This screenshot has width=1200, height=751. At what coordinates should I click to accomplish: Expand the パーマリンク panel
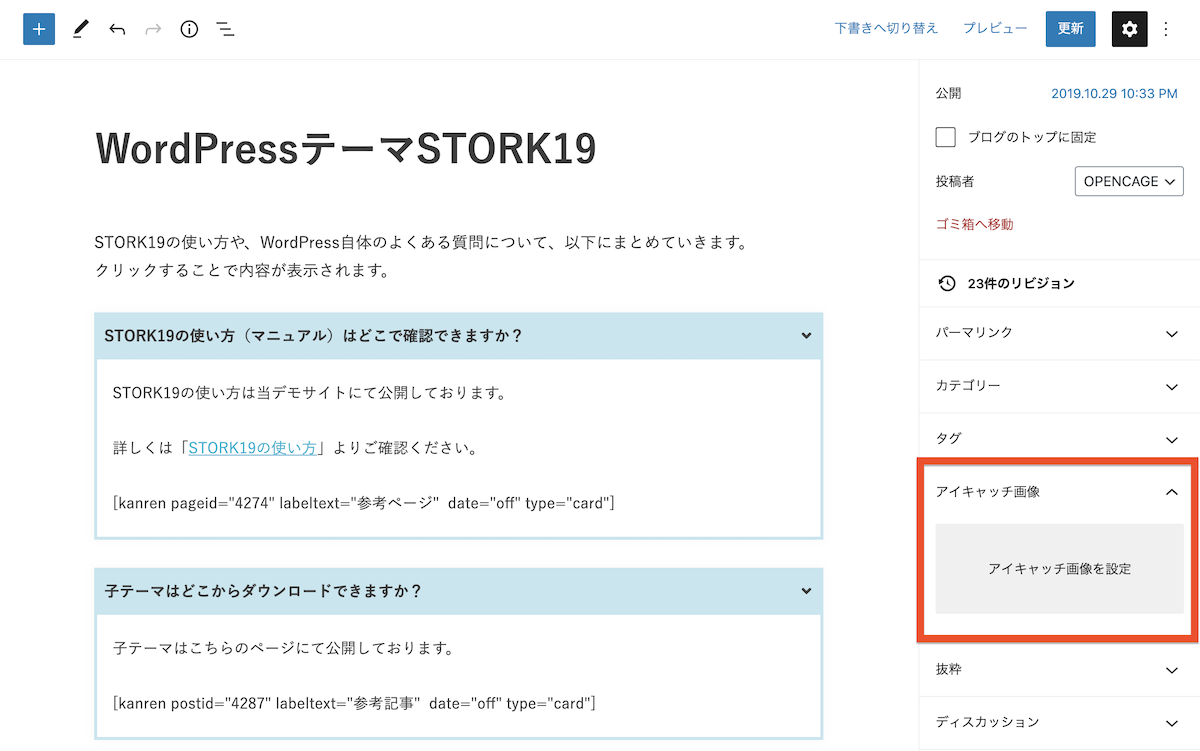[x=1060, y=333]
